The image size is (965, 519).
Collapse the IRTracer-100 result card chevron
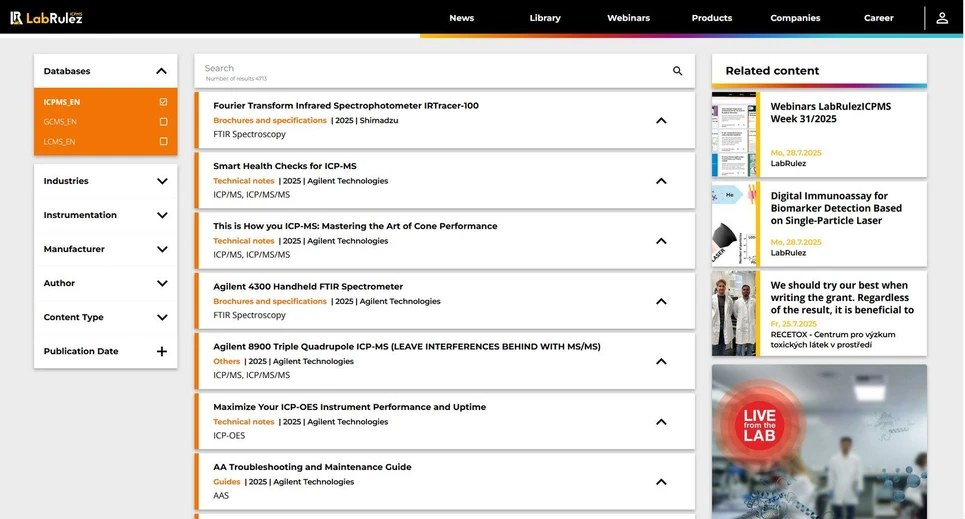click(661, 121)
